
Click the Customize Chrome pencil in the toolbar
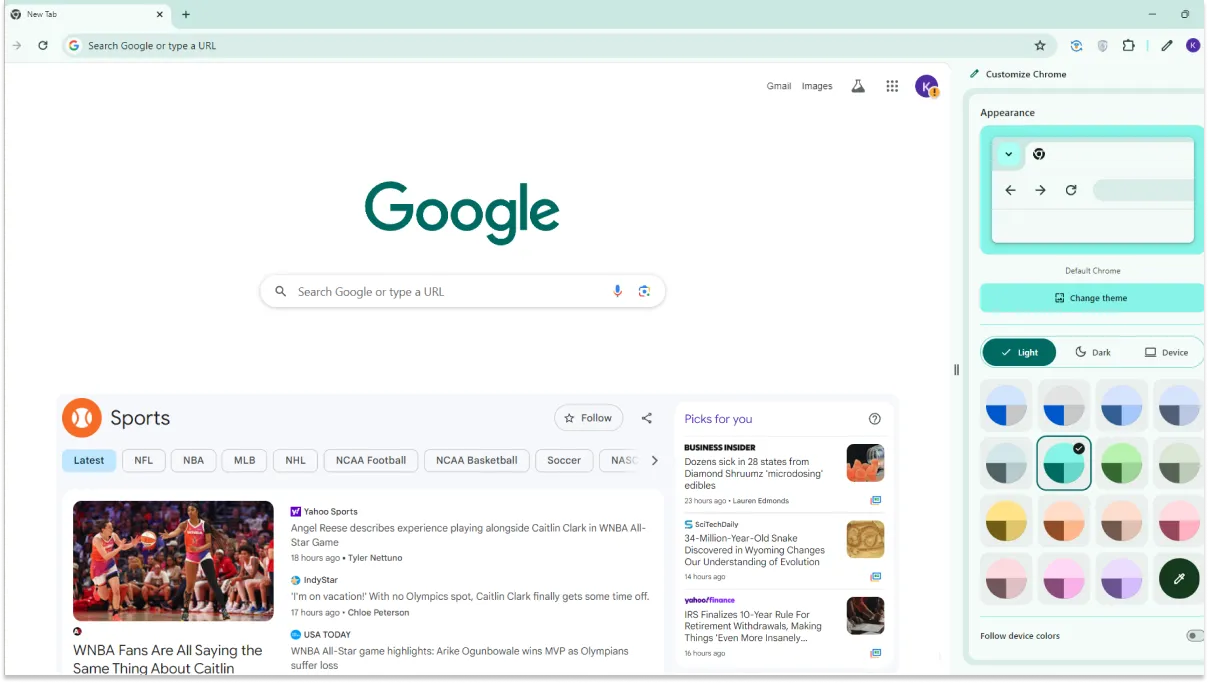(1166, 45)
